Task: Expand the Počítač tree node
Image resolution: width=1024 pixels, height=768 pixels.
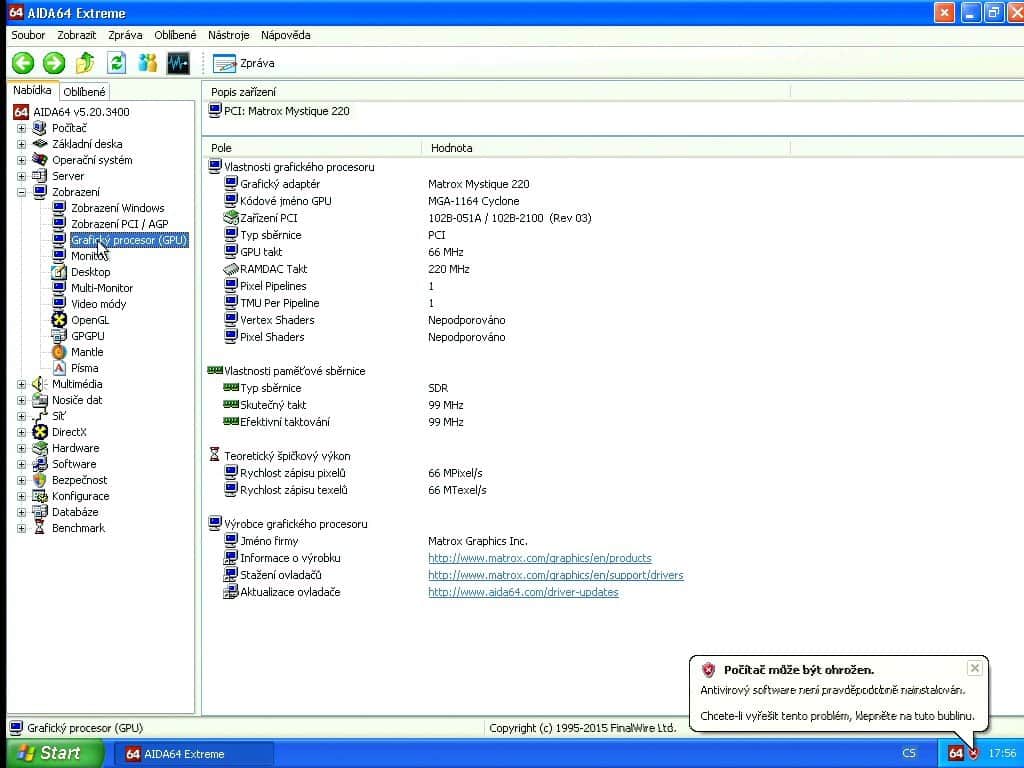Action: click(x=22, y=129)
